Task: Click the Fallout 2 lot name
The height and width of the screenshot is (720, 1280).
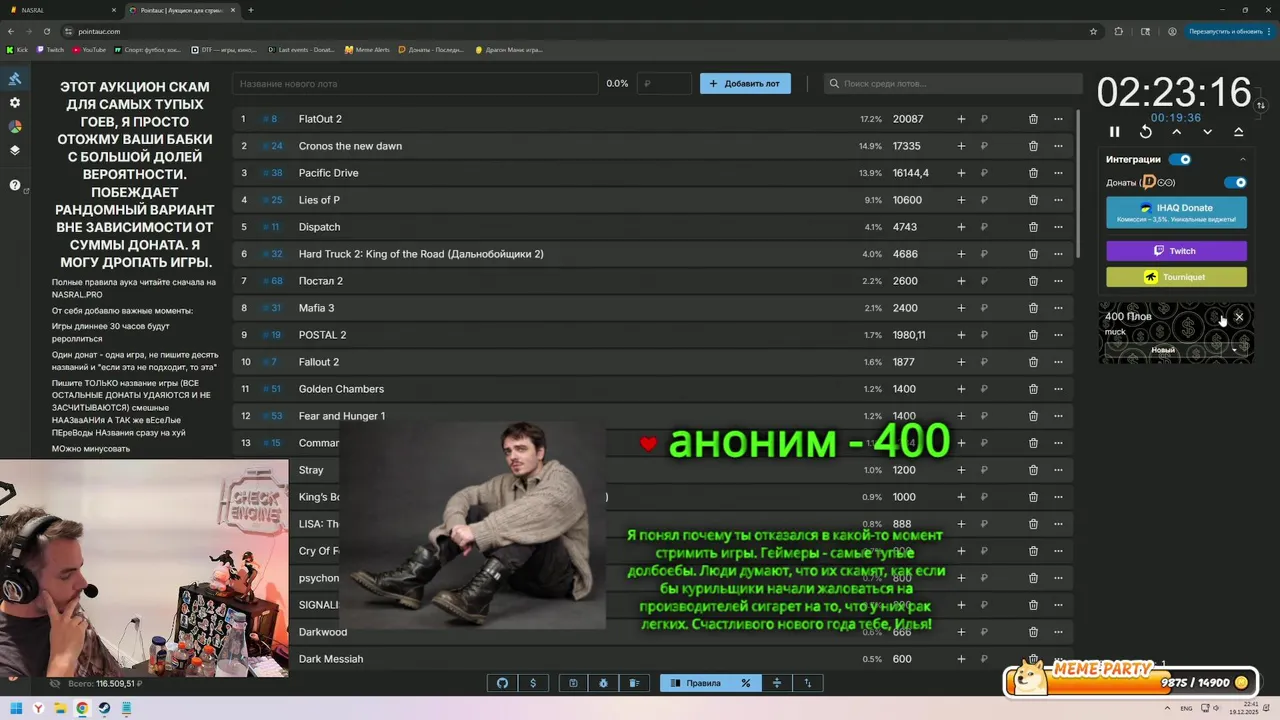Action: 319,362
